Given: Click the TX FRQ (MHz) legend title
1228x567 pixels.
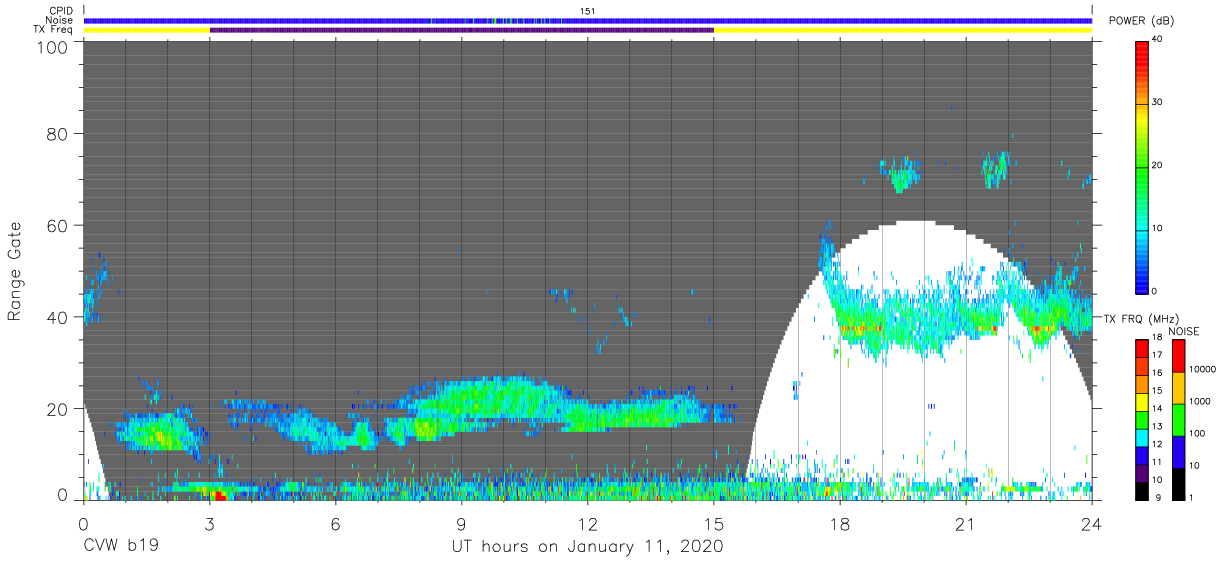Looking at the screenshot, I should pyautogui.click(x=1141, y=318).
